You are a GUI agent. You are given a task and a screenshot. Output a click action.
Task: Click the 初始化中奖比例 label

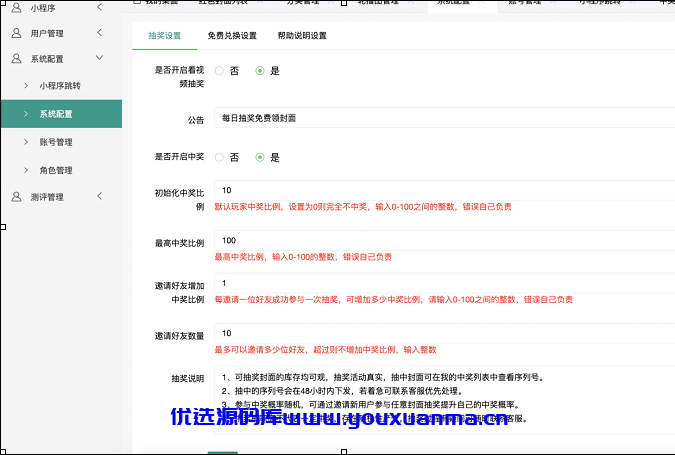point(179,200)
